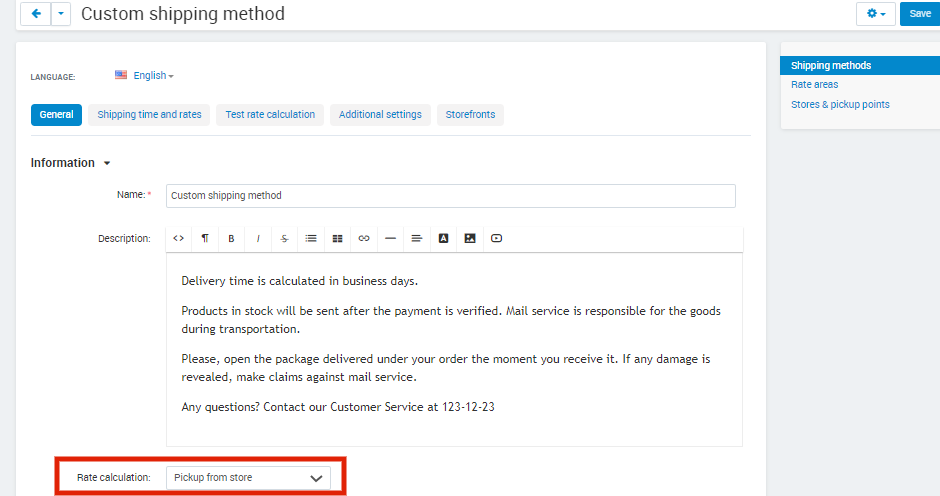This screenshot has width=940, height=496.
Task: Insert a link in description editor
Action: tap(364, 239)
